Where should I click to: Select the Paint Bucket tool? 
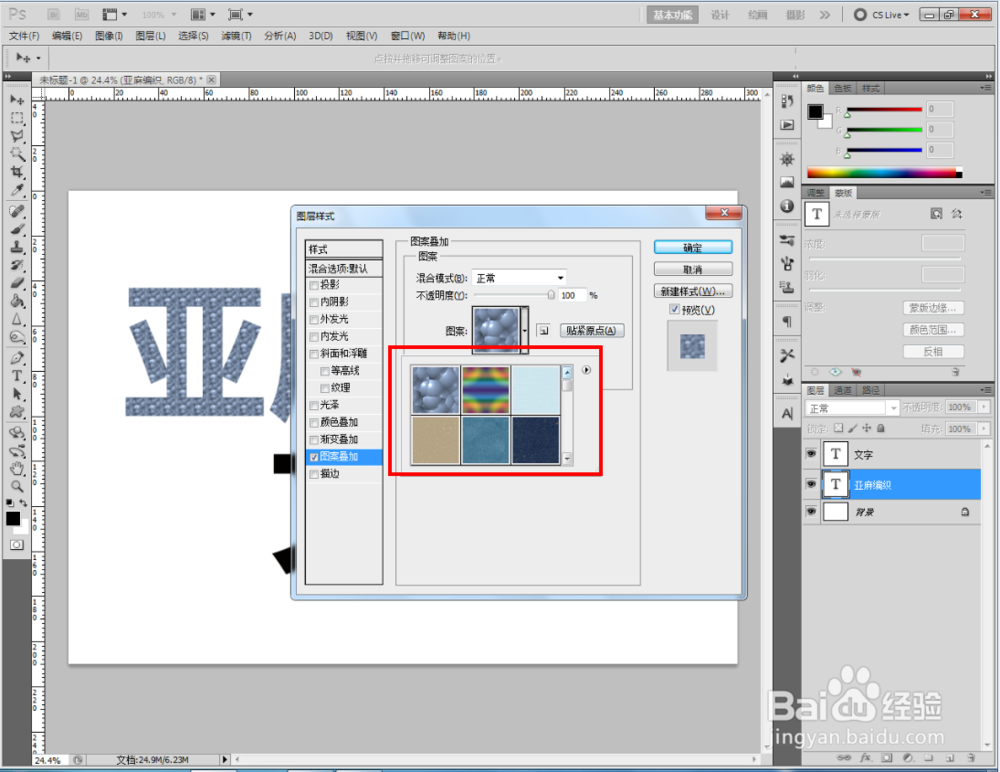tap(17, 301)
